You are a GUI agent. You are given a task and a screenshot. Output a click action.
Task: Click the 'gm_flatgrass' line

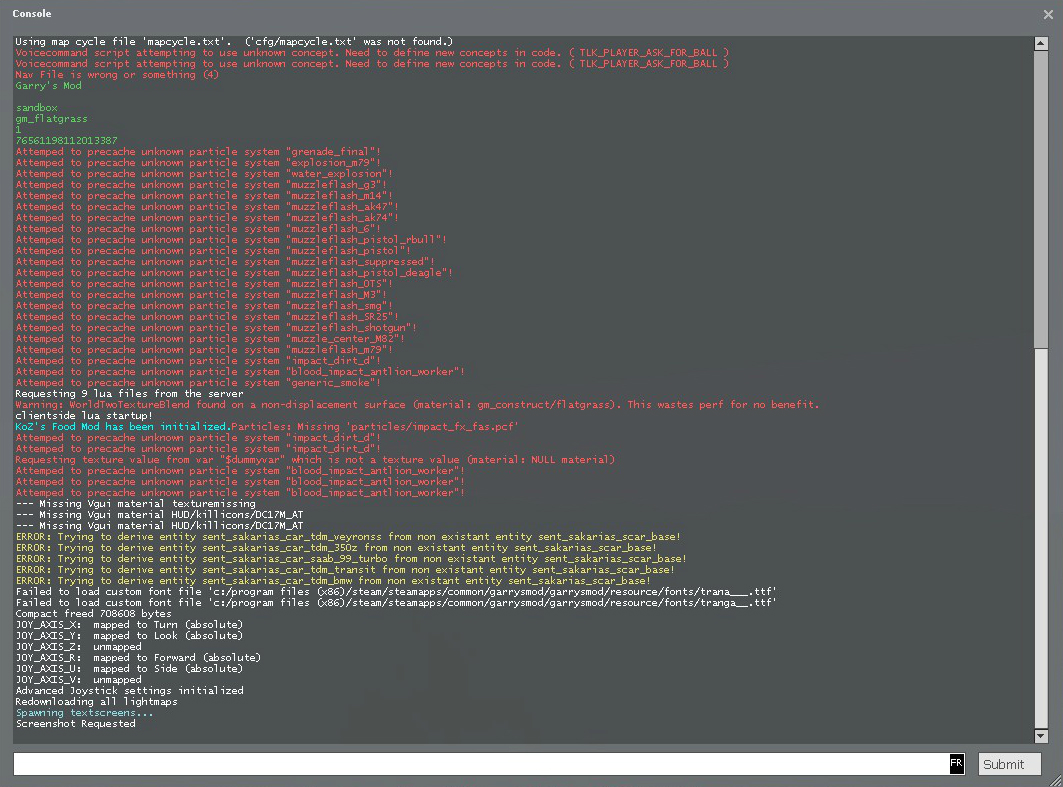pos(52,119)
